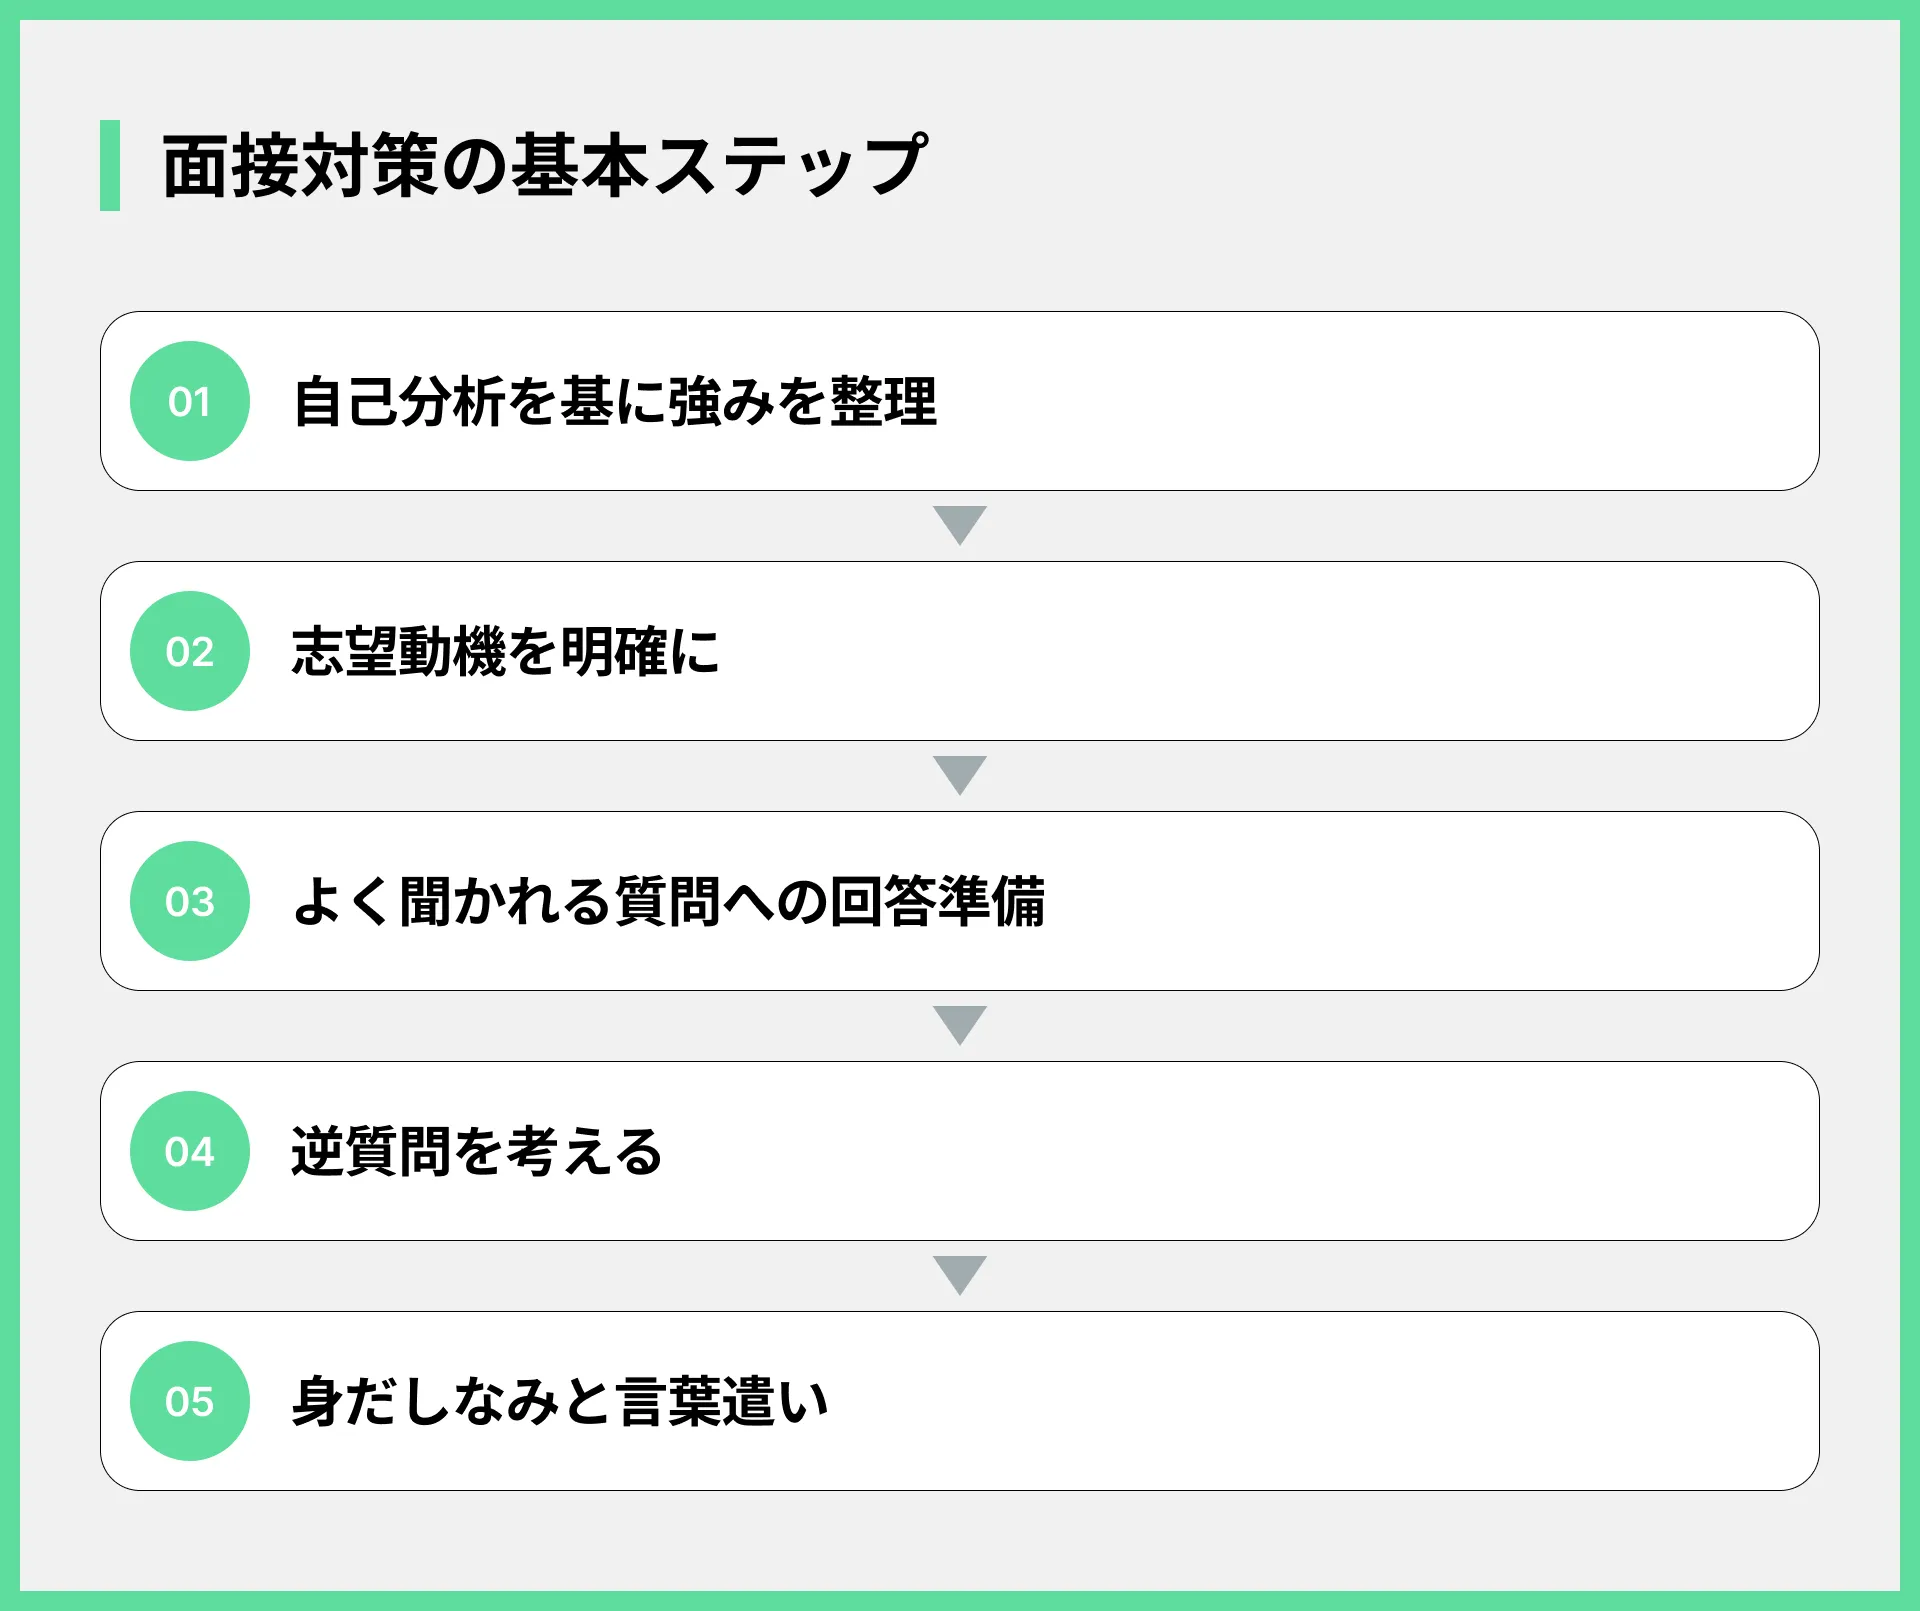Click the green 03 step circle
The height and width of the screenshot is (1611, 1920).
tap(190, 901)
